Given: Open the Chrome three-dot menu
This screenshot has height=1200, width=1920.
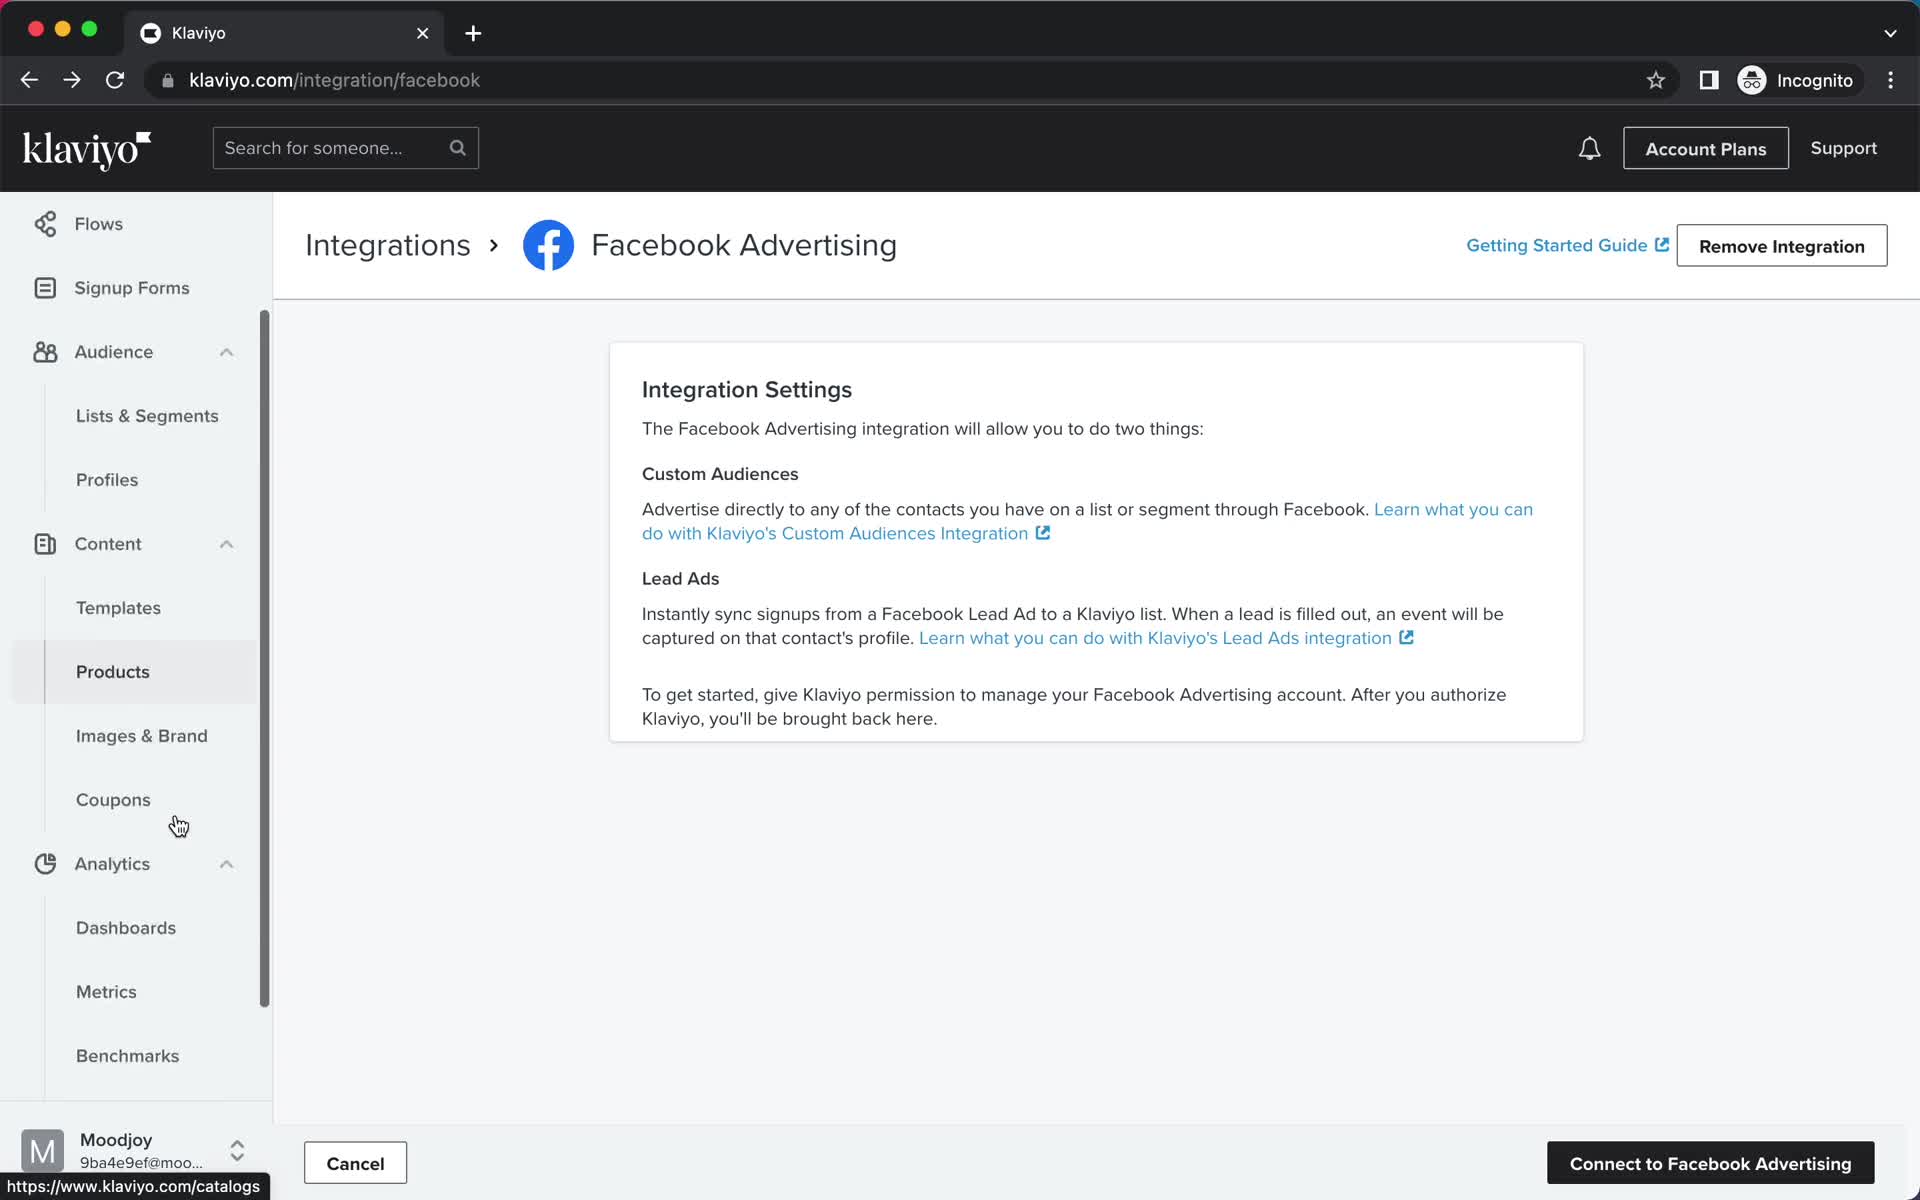Looking at the screenshot, I should click(1890, 80).
